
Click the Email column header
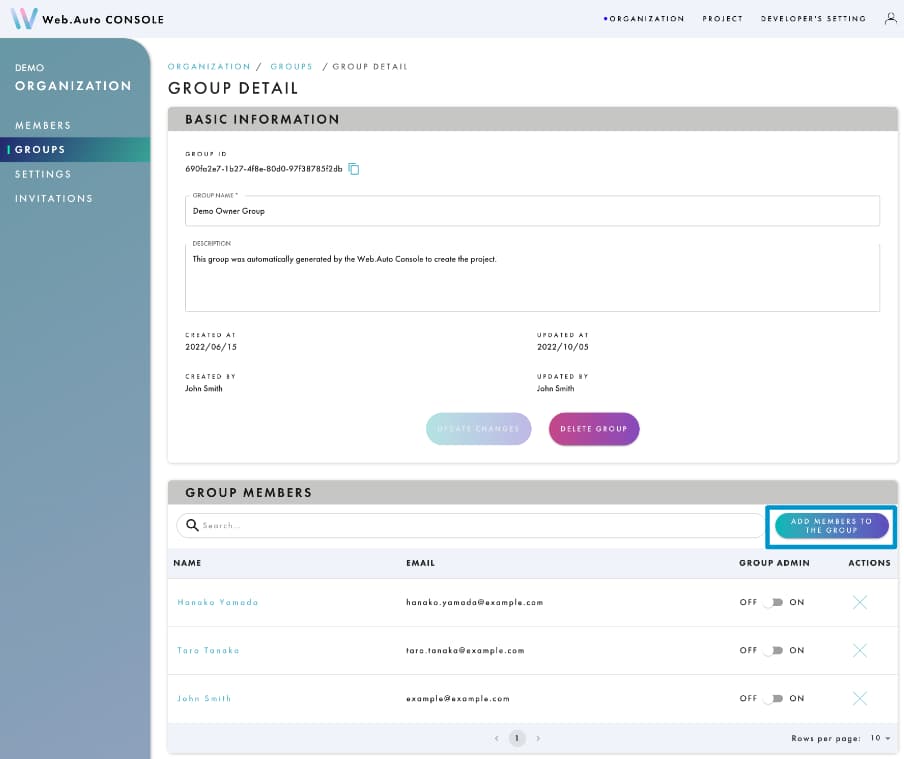click(x=420, y=563)
